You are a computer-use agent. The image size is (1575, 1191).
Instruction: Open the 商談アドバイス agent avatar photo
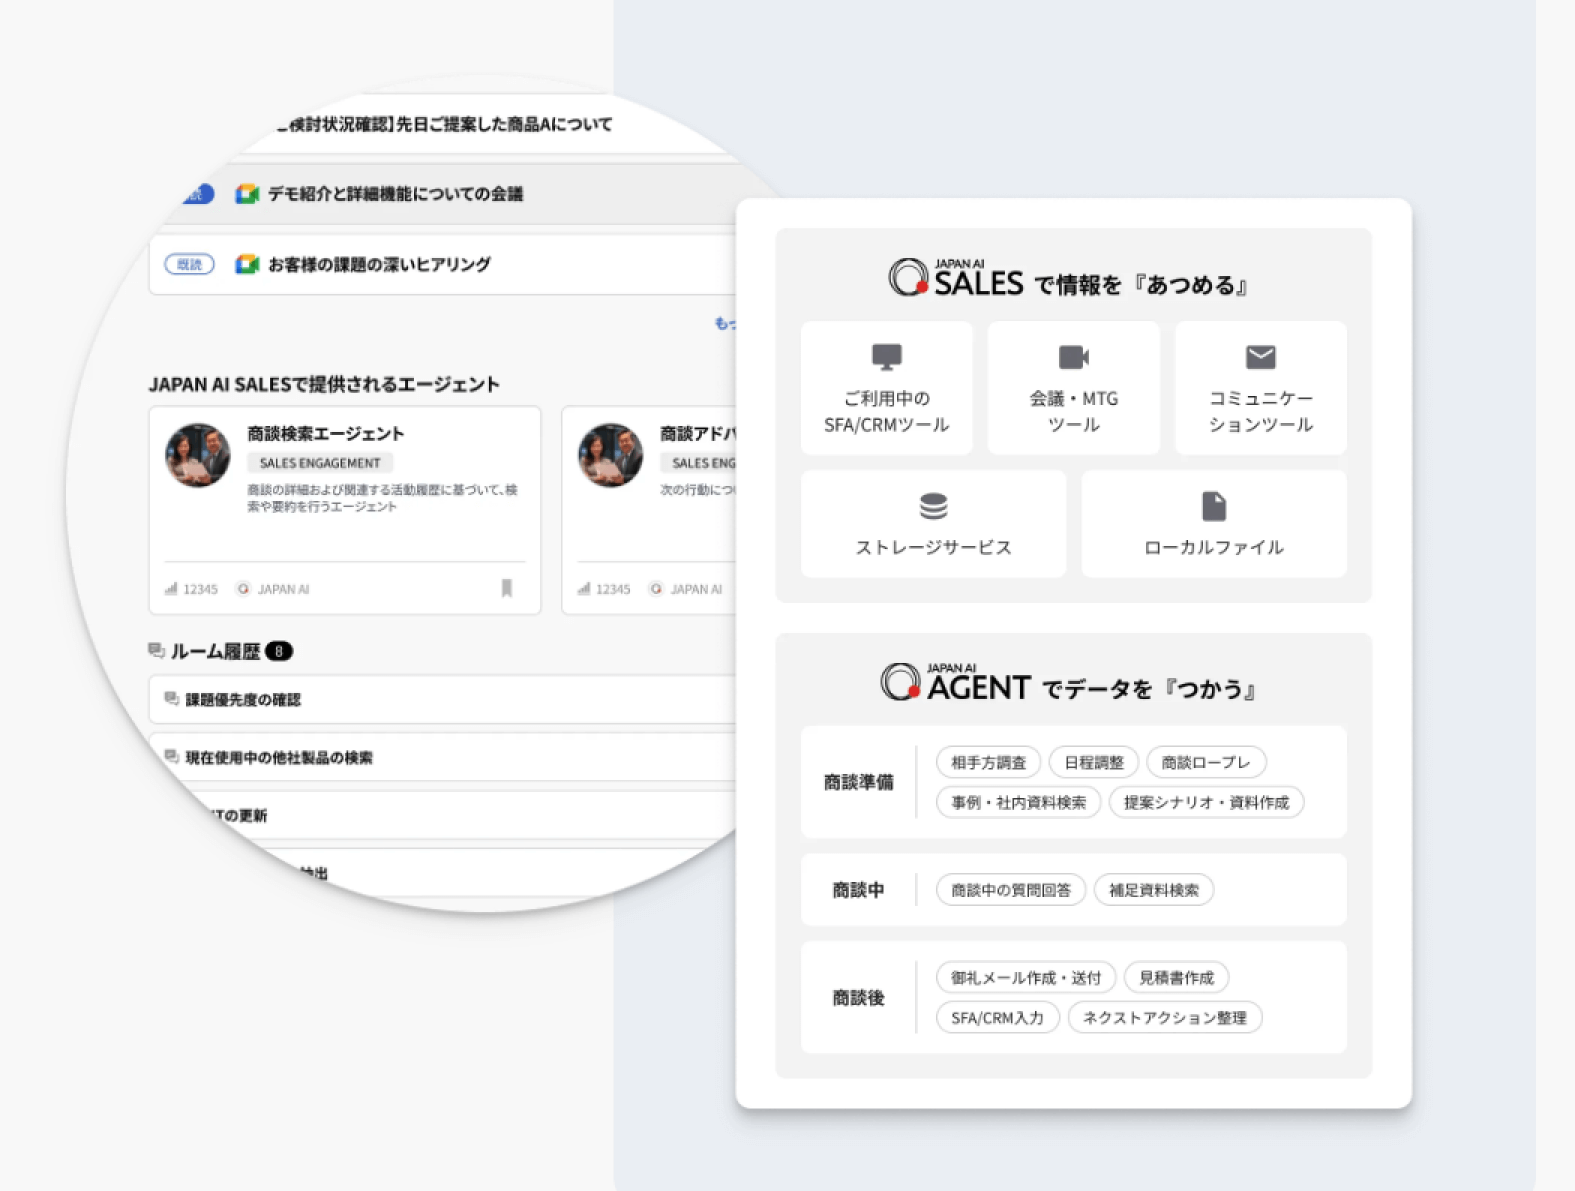tap(610, 455)
